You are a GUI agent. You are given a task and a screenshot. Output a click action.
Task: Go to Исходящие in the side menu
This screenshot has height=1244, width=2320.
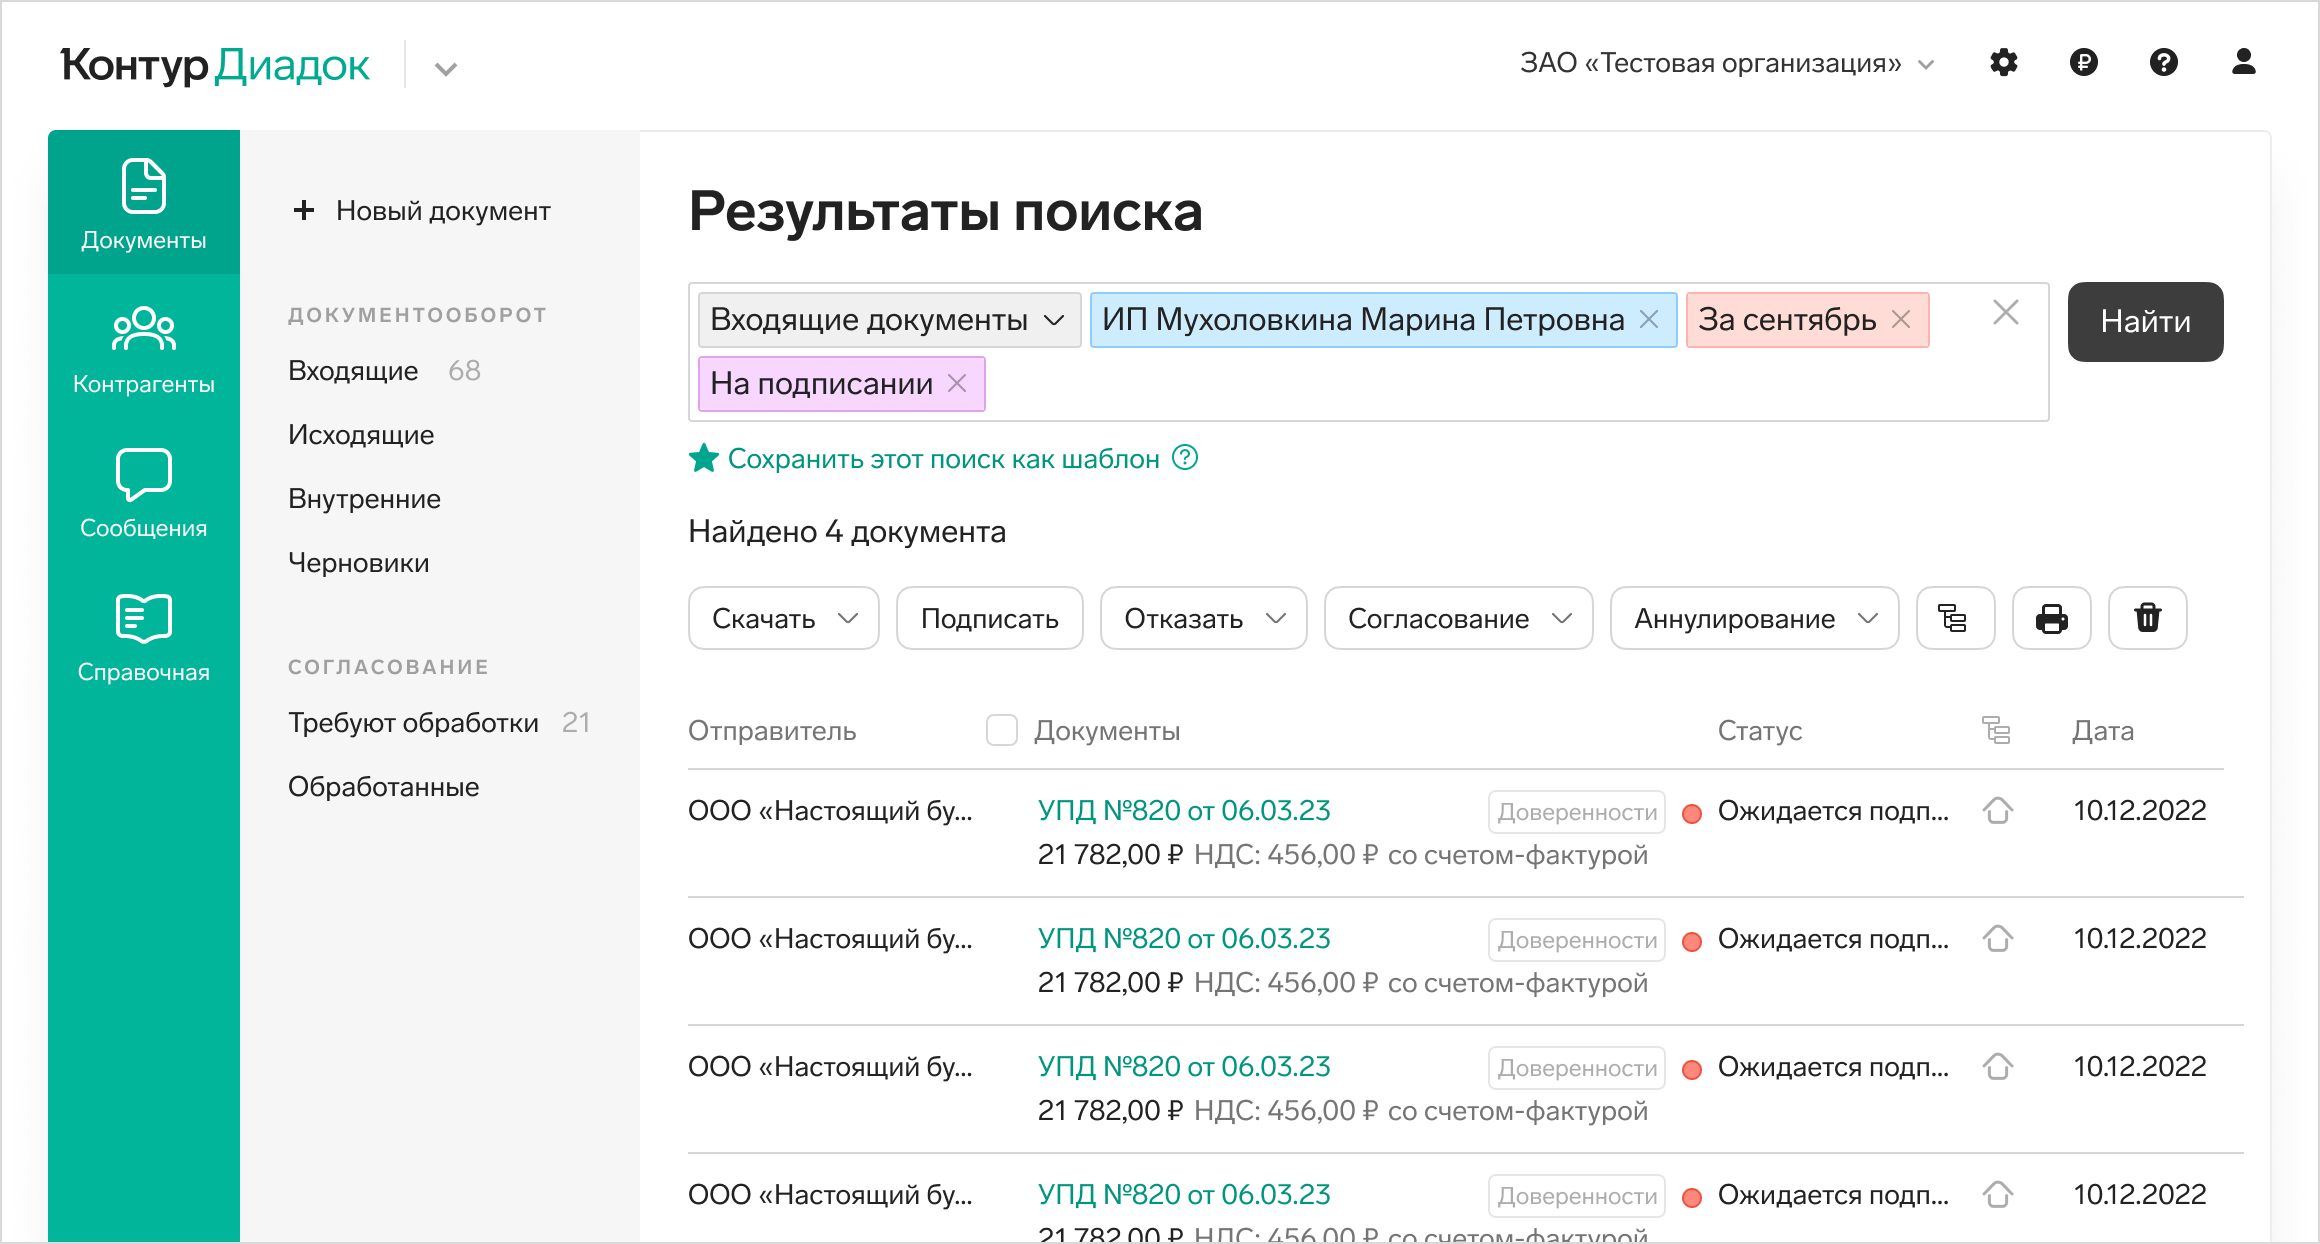[361, 435]
